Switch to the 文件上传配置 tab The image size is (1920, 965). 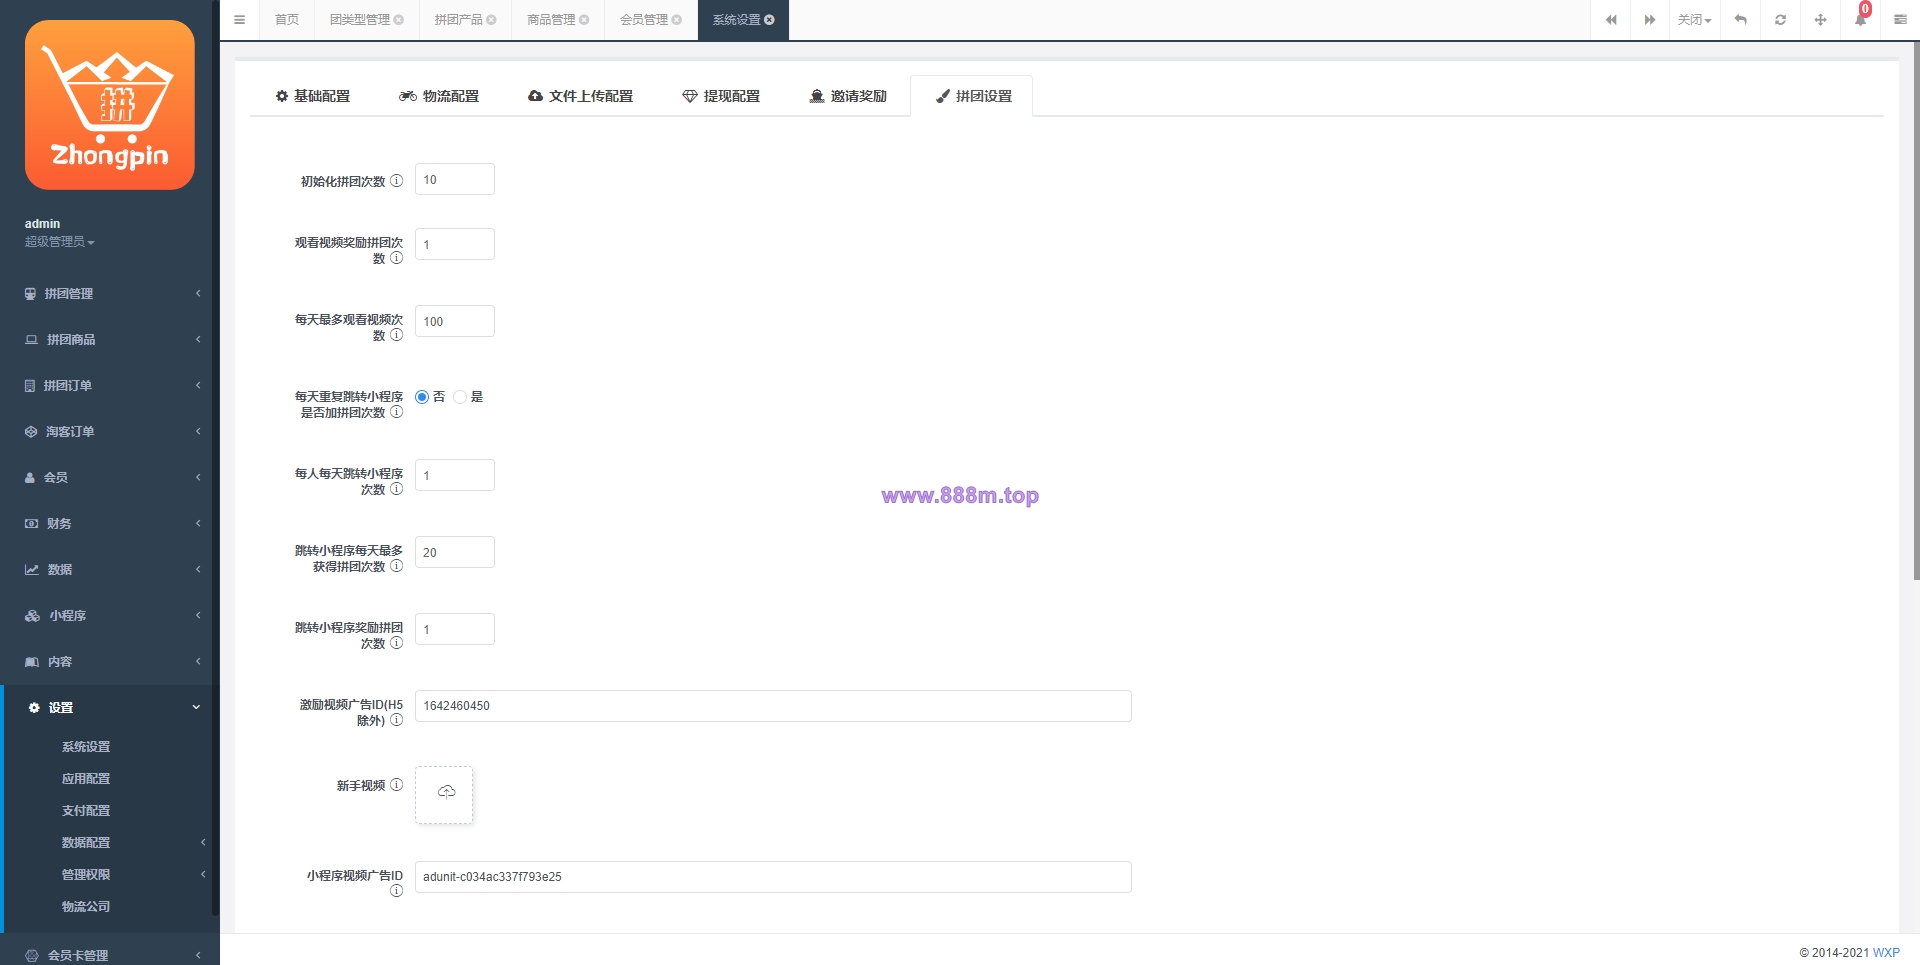pos(581,96)
